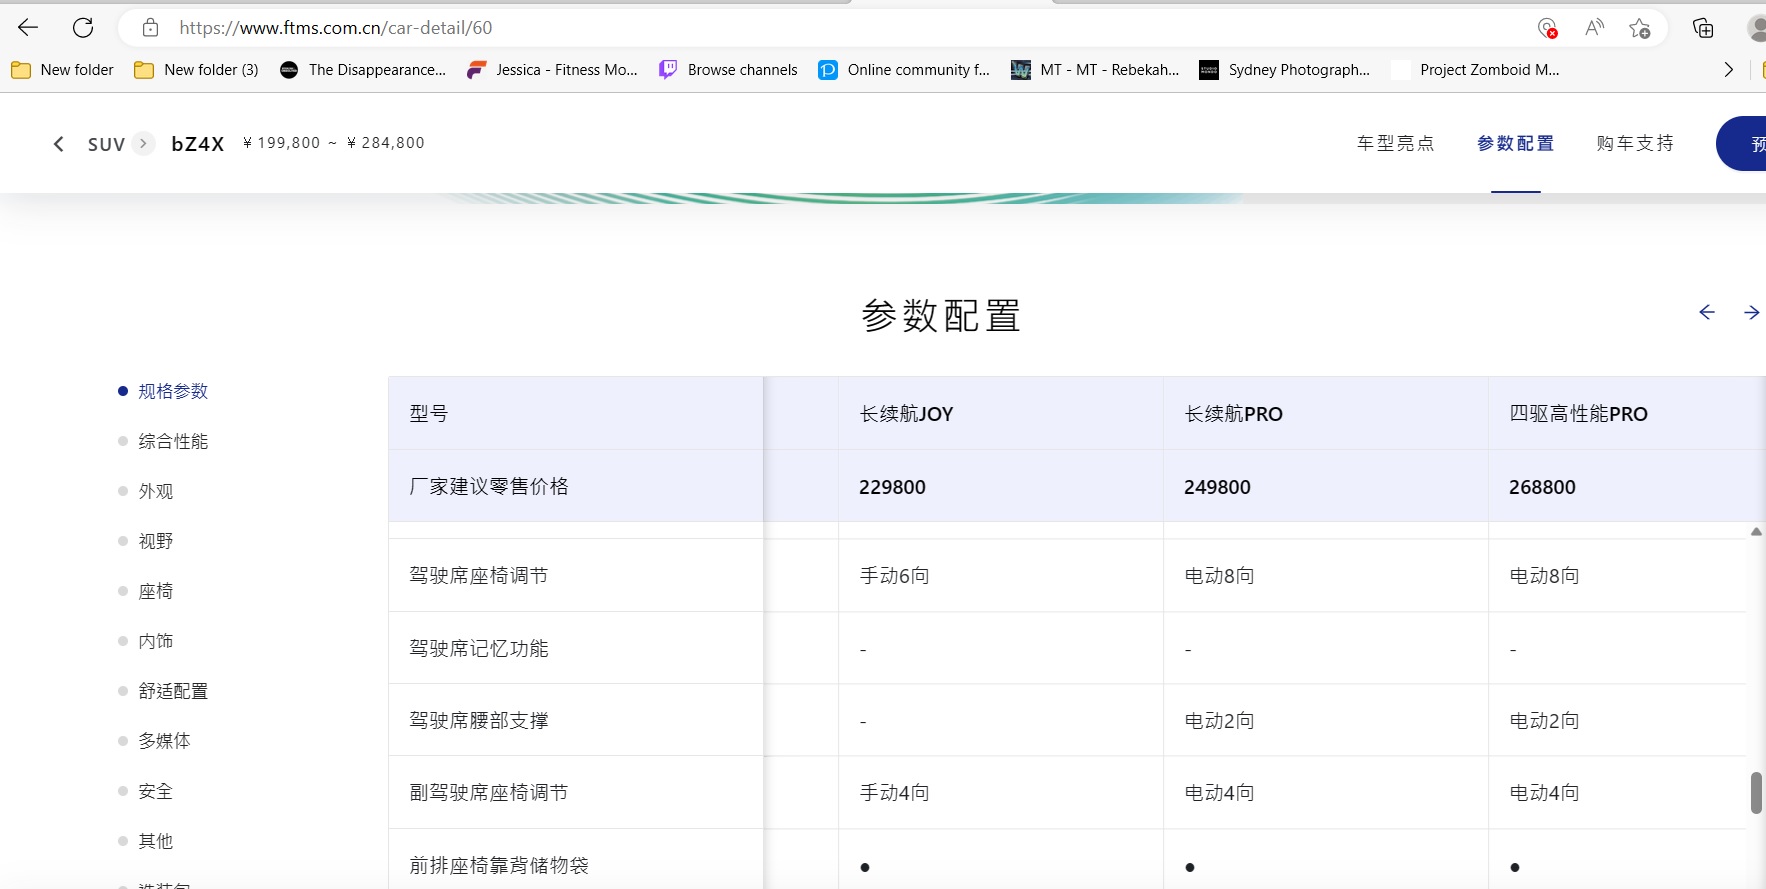Select 座椅 in the sidebar

156,591
